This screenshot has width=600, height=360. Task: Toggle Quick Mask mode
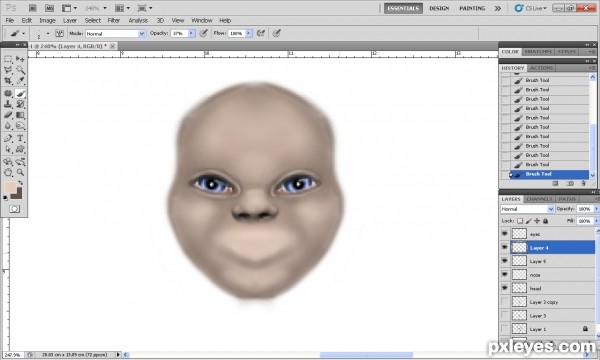coord(15,209)
